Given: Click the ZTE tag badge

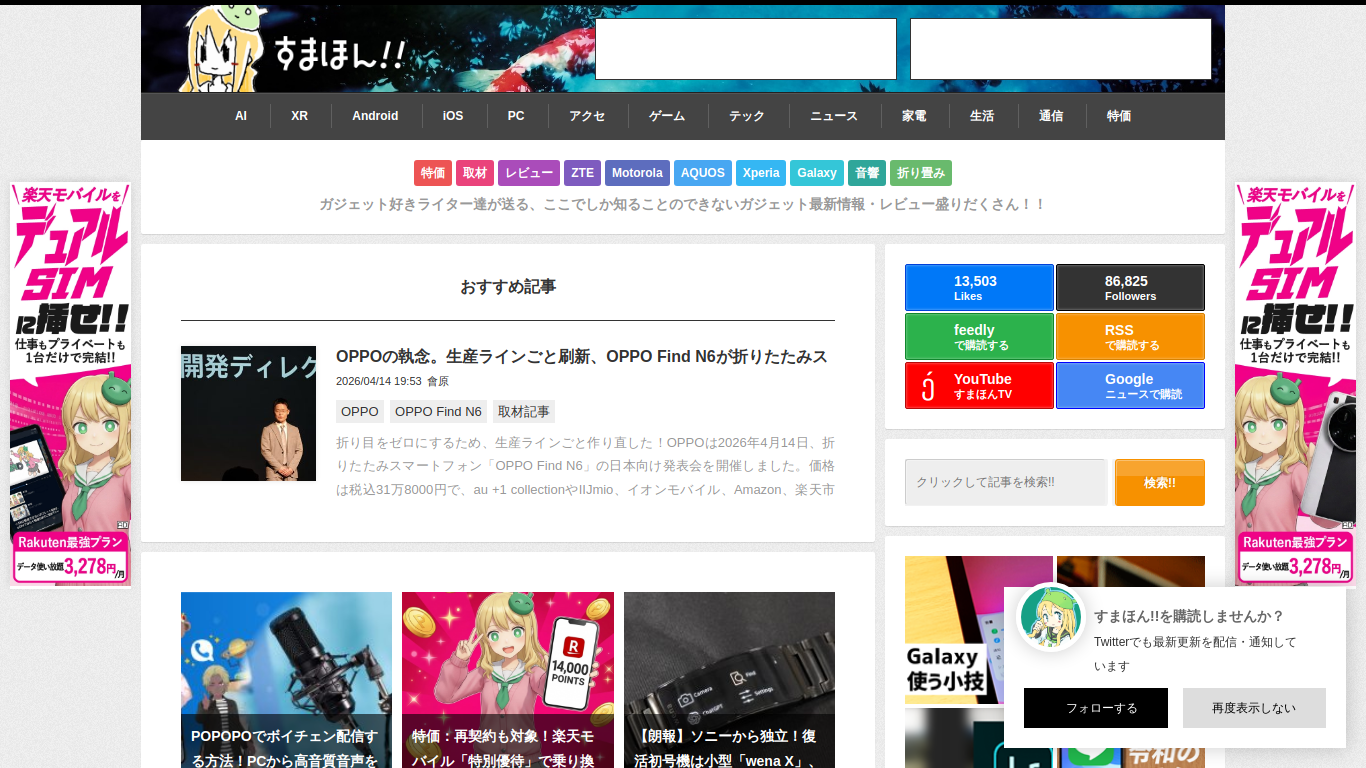Looking at the screenshot, I should [x=582, y=173].
